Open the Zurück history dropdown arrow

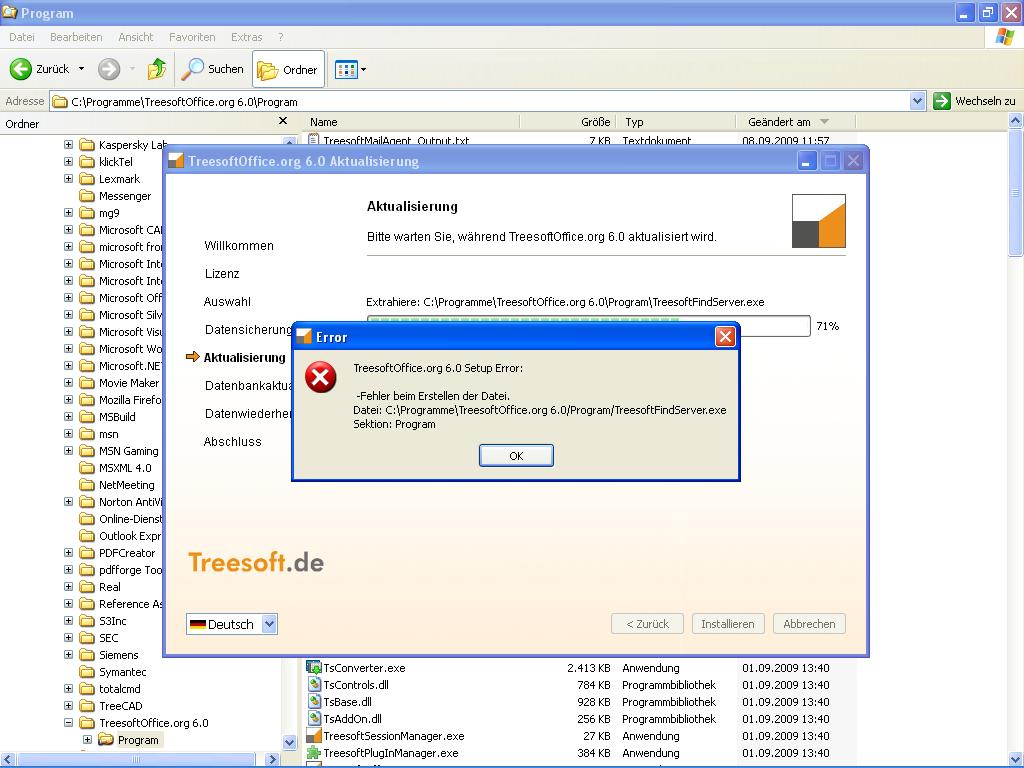[x=81, y=69]
